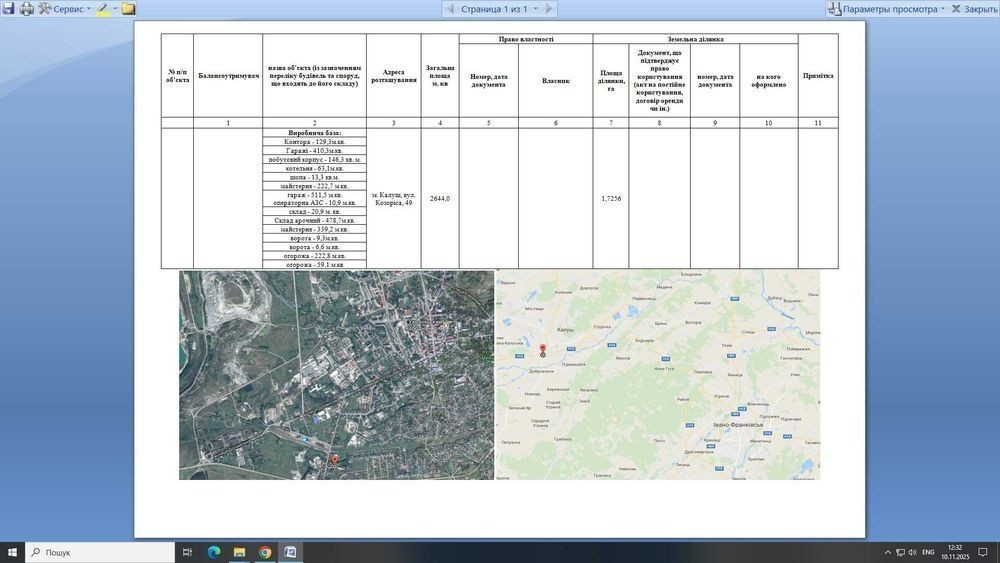Image resolution: width=1000 pixels, height=563 pixels.
Task: Activate the text highlighter pen tool
Action: (x=103, y=9)
